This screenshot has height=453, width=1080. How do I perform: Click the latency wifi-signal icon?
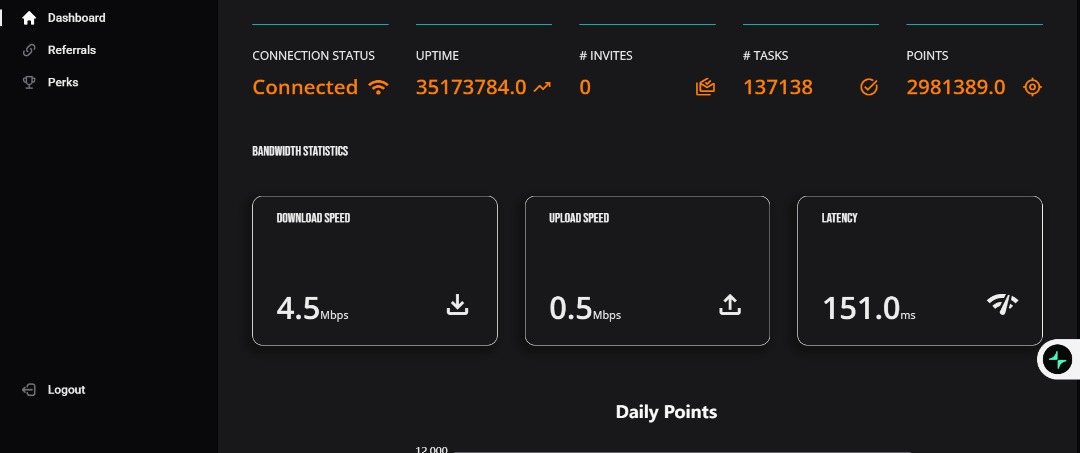1002,304
